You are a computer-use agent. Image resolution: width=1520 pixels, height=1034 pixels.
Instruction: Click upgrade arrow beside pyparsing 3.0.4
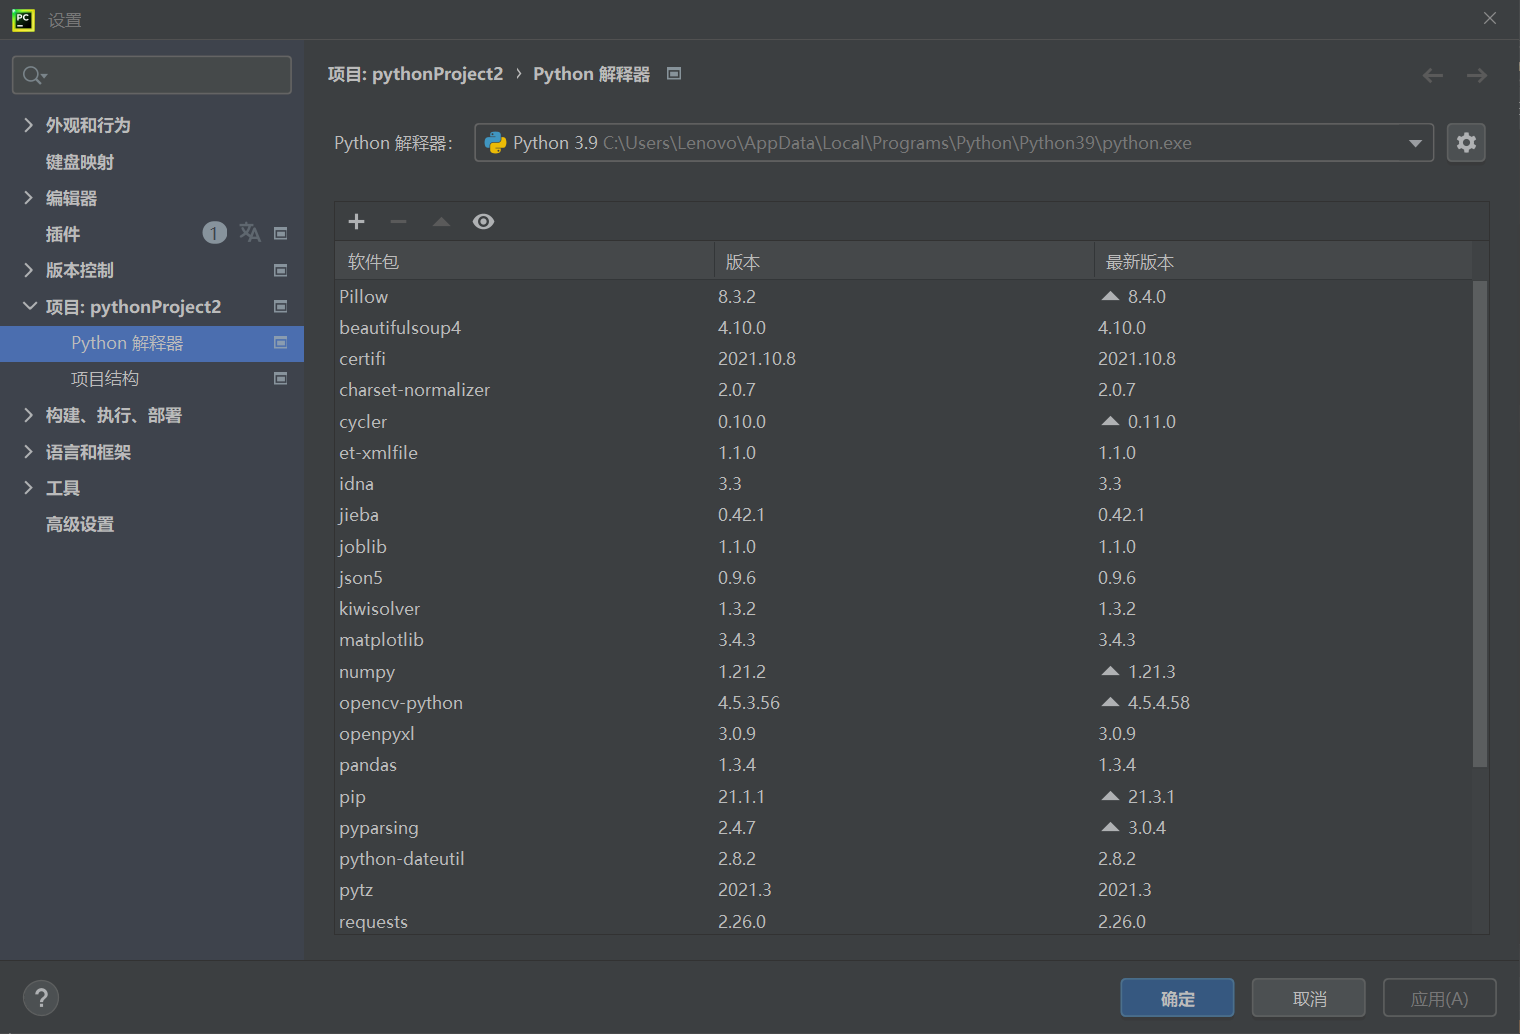pos(1110,827)
